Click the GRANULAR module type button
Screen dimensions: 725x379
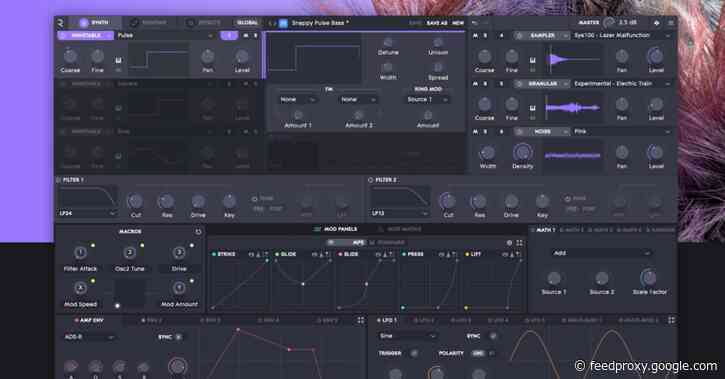point(542,84)
